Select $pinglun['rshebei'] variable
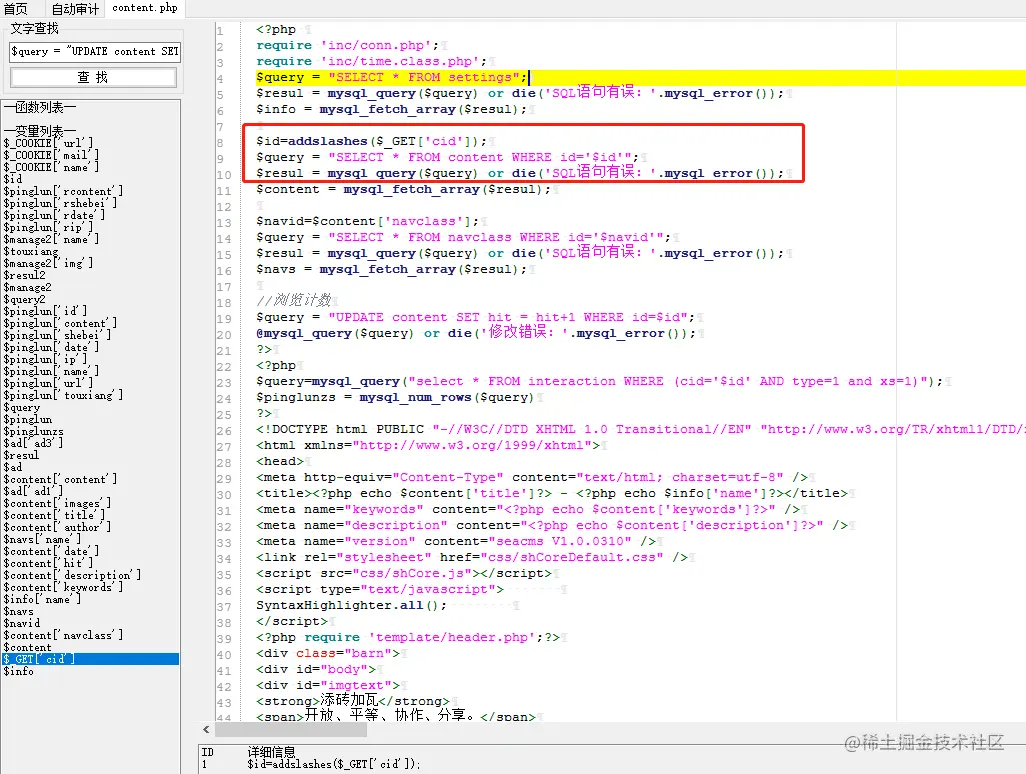The width and height of the screenshot is (1026, 774). click(x=60, y=203)
